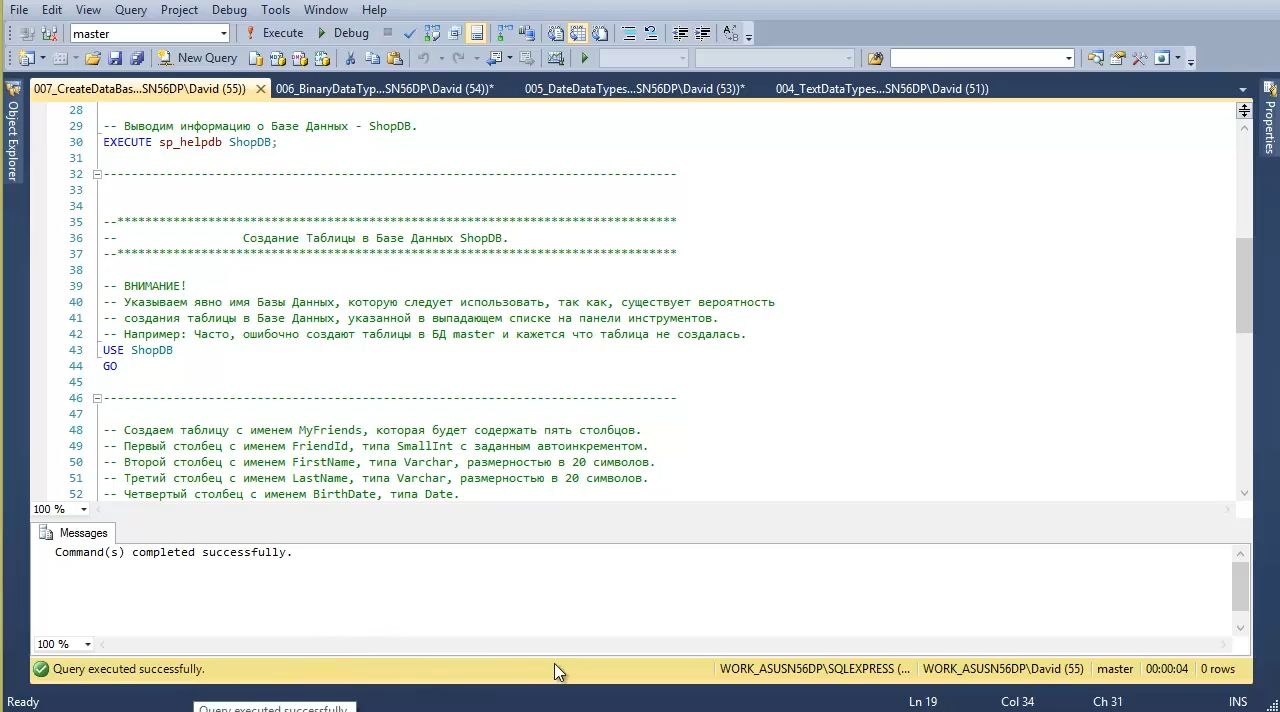The image size is (1280, 712).
Task: Open the Navigate Backward dropdown arrow
Action: coord(509,58)
